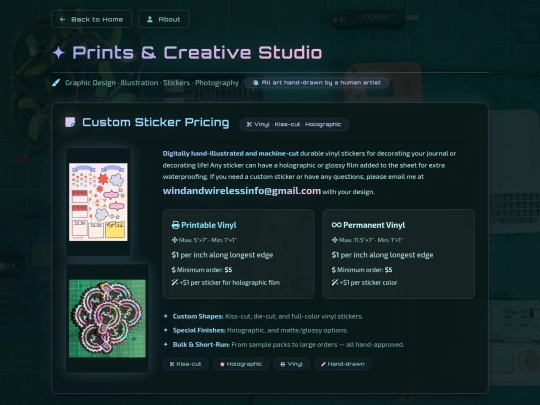Click the bullet star before Custom Shapes
Screen dimensions: 540x405
point(166,316)
